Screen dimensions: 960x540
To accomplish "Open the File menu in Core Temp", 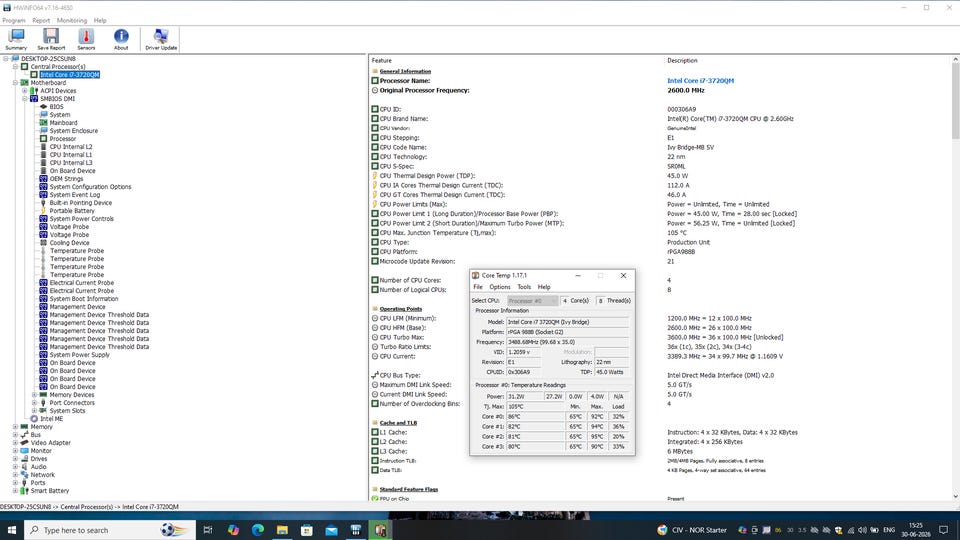I will 478,287.
